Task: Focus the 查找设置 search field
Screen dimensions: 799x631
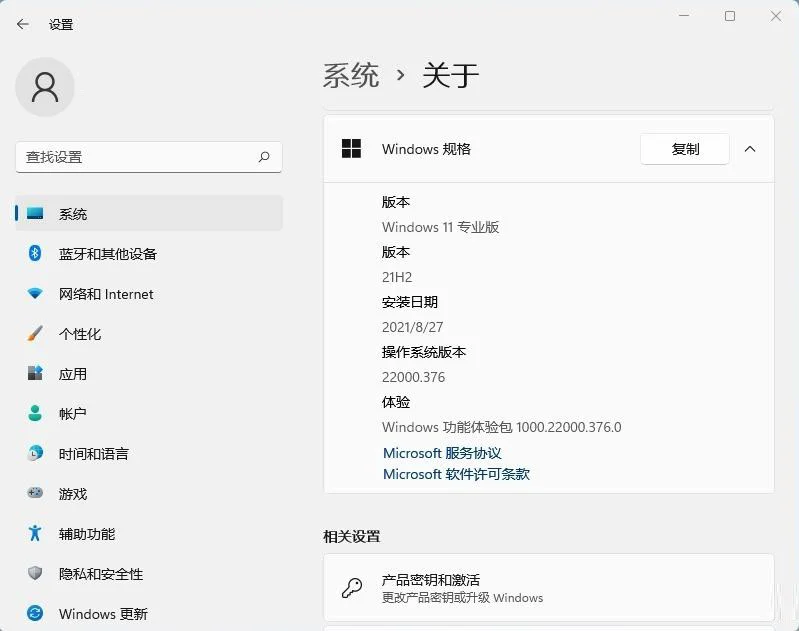Action: [x=149, y=157]
